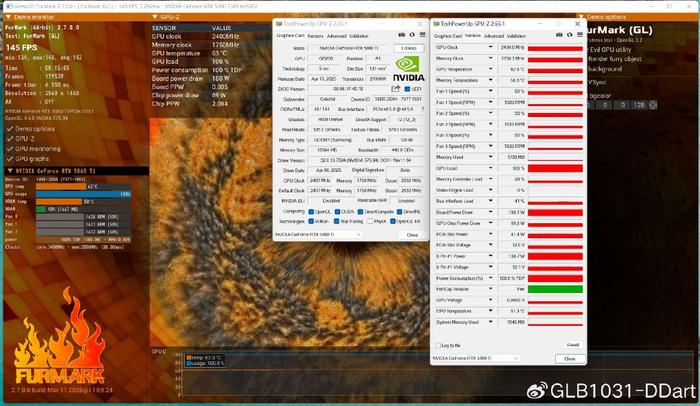Toggle the OpenCL checkbox

tap(311, 212)
